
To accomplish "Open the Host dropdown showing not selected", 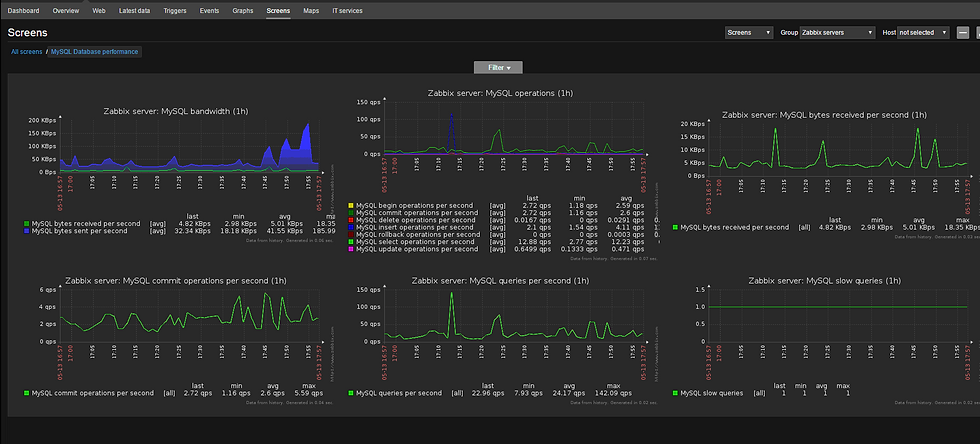I will (x=923, y=33).
